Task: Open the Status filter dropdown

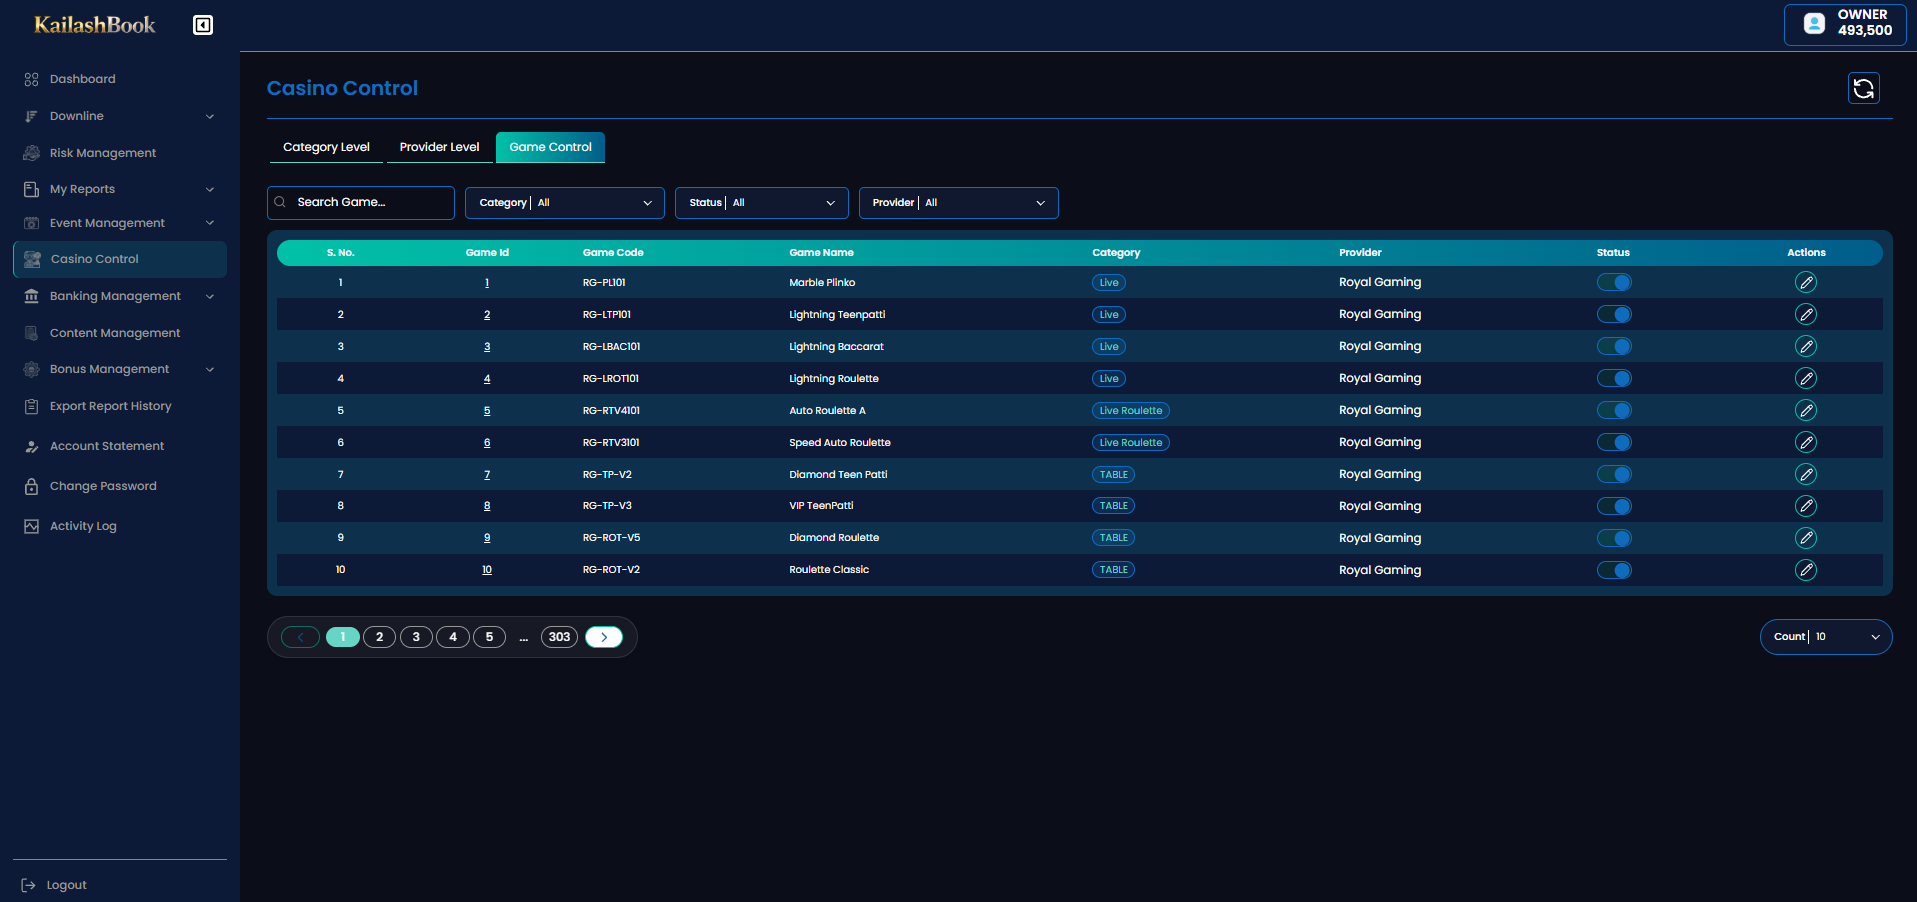Action: pos(762,203)
